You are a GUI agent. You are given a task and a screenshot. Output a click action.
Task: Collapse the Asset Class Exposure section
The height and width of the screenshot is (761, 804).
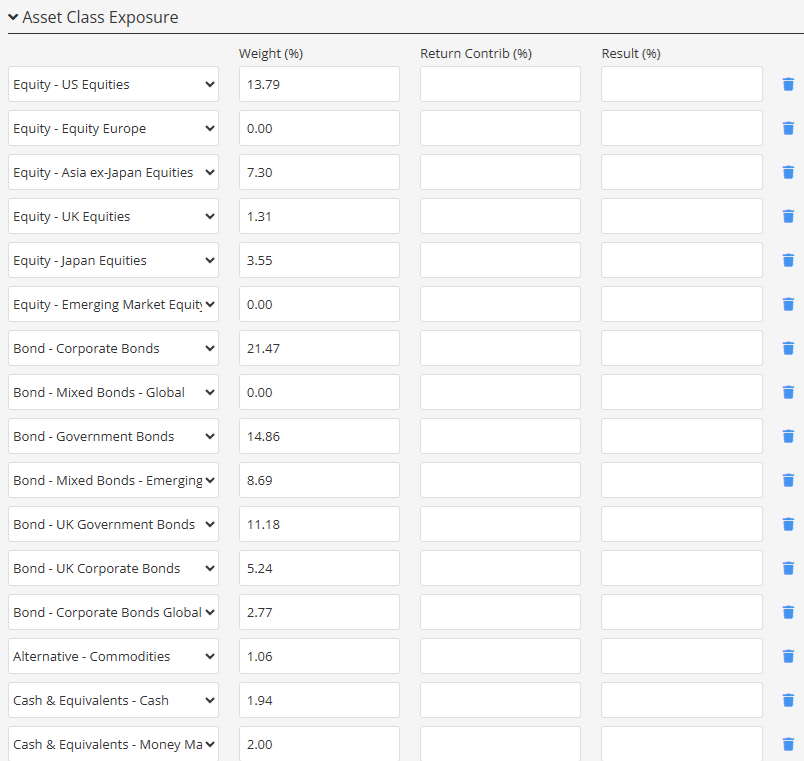tap(13, 17)
